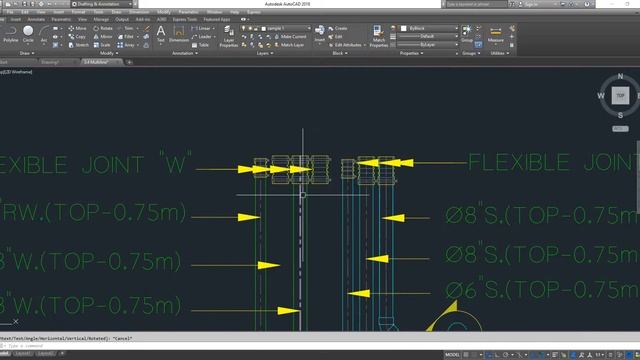Click Match Layer button
Viewport: 640px width, 360px height.
click(x=289, y=45)
